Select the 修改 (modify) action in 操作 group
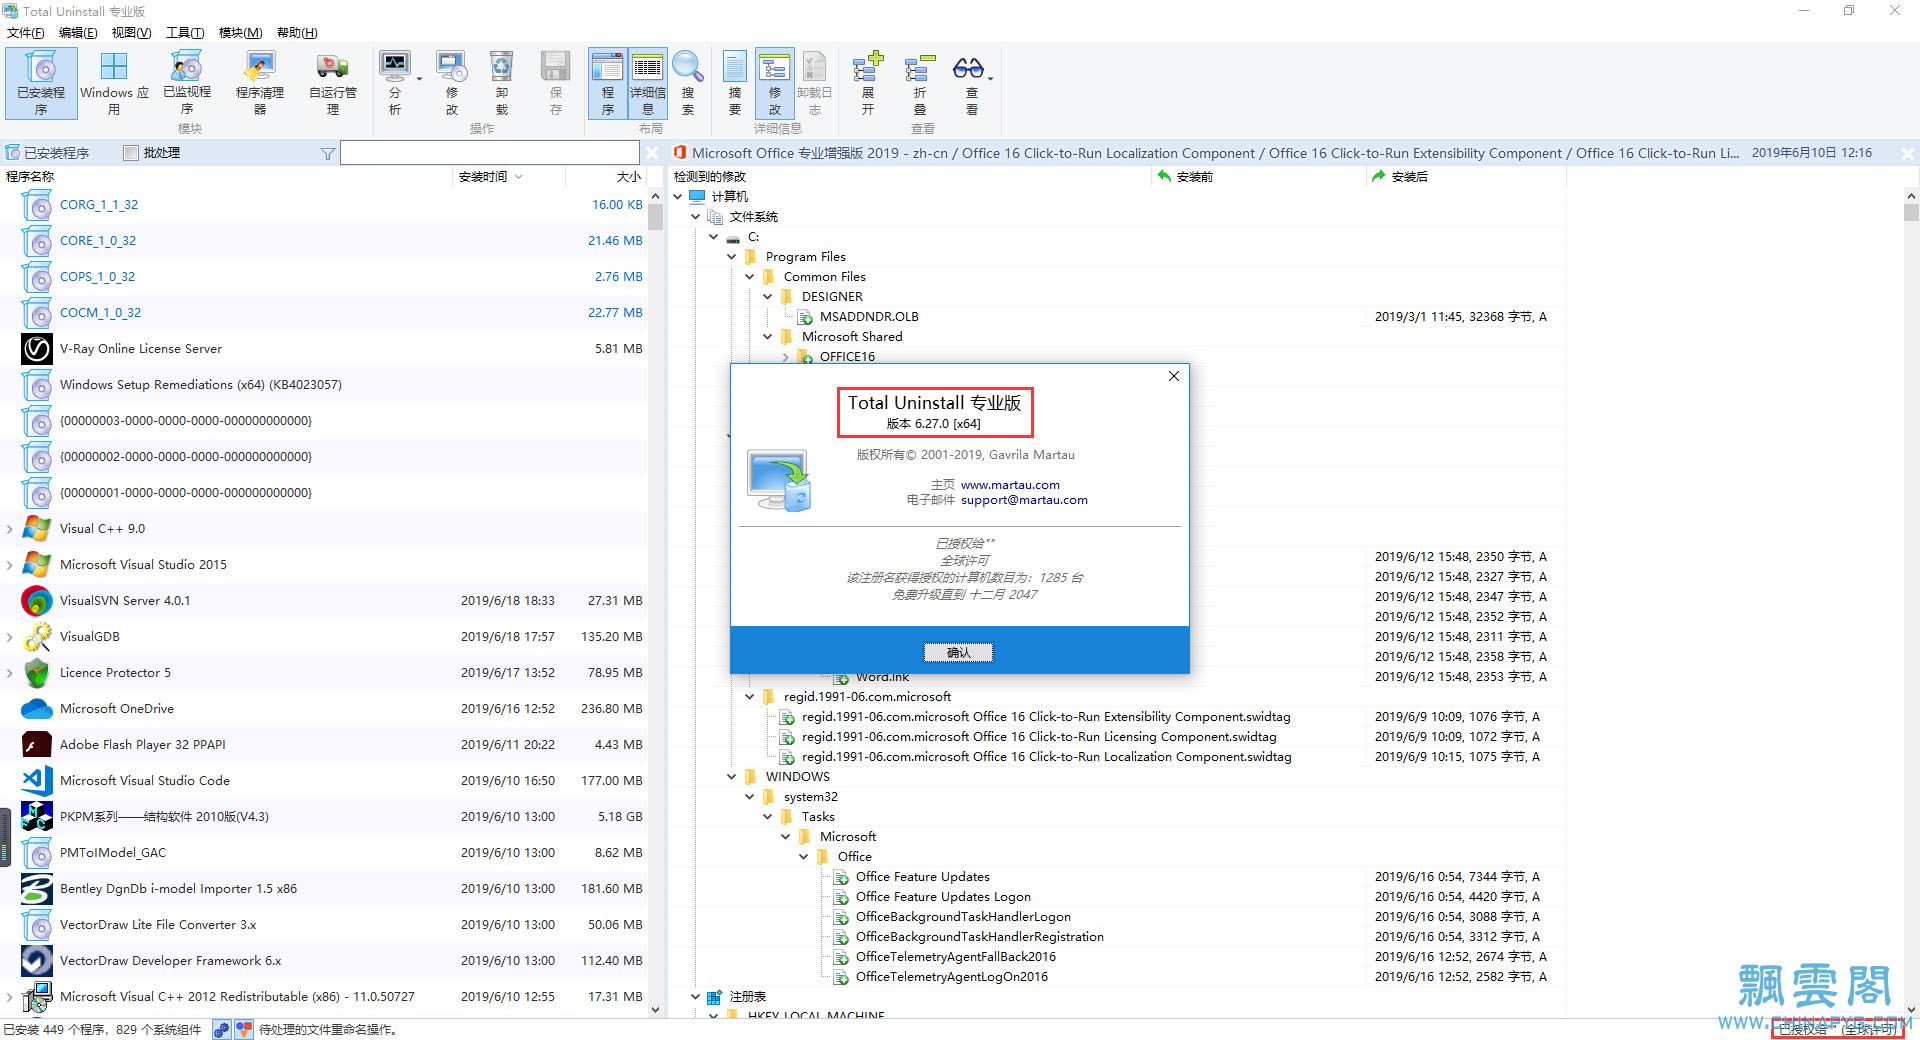Screen dimensions: 1920x1040 (x=452, y=84)
